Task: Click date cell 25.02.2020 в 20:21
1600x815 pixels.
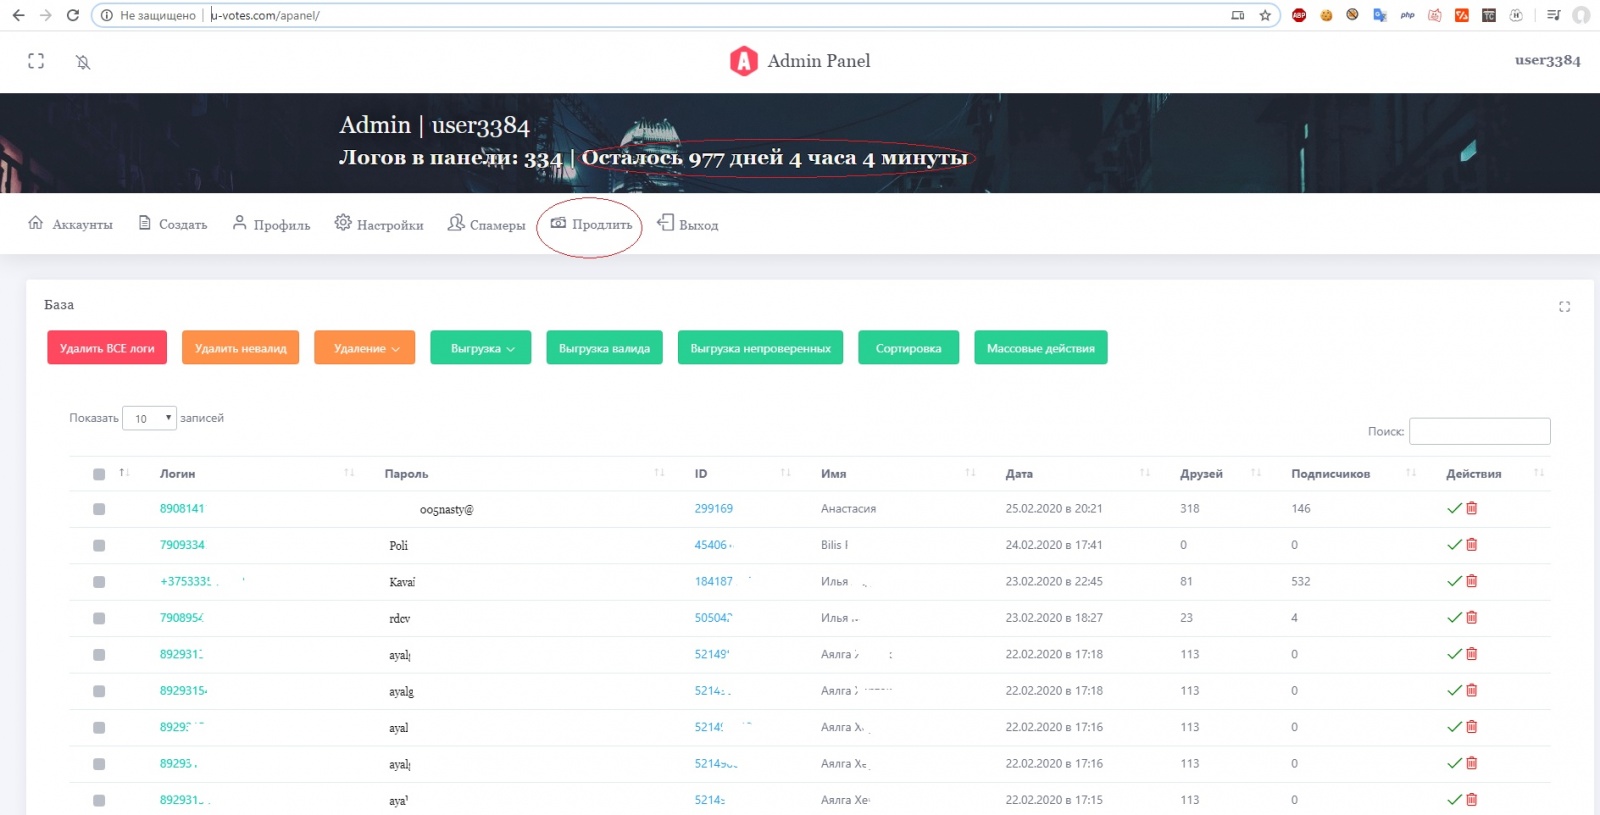Action: tap(1054, 509)
